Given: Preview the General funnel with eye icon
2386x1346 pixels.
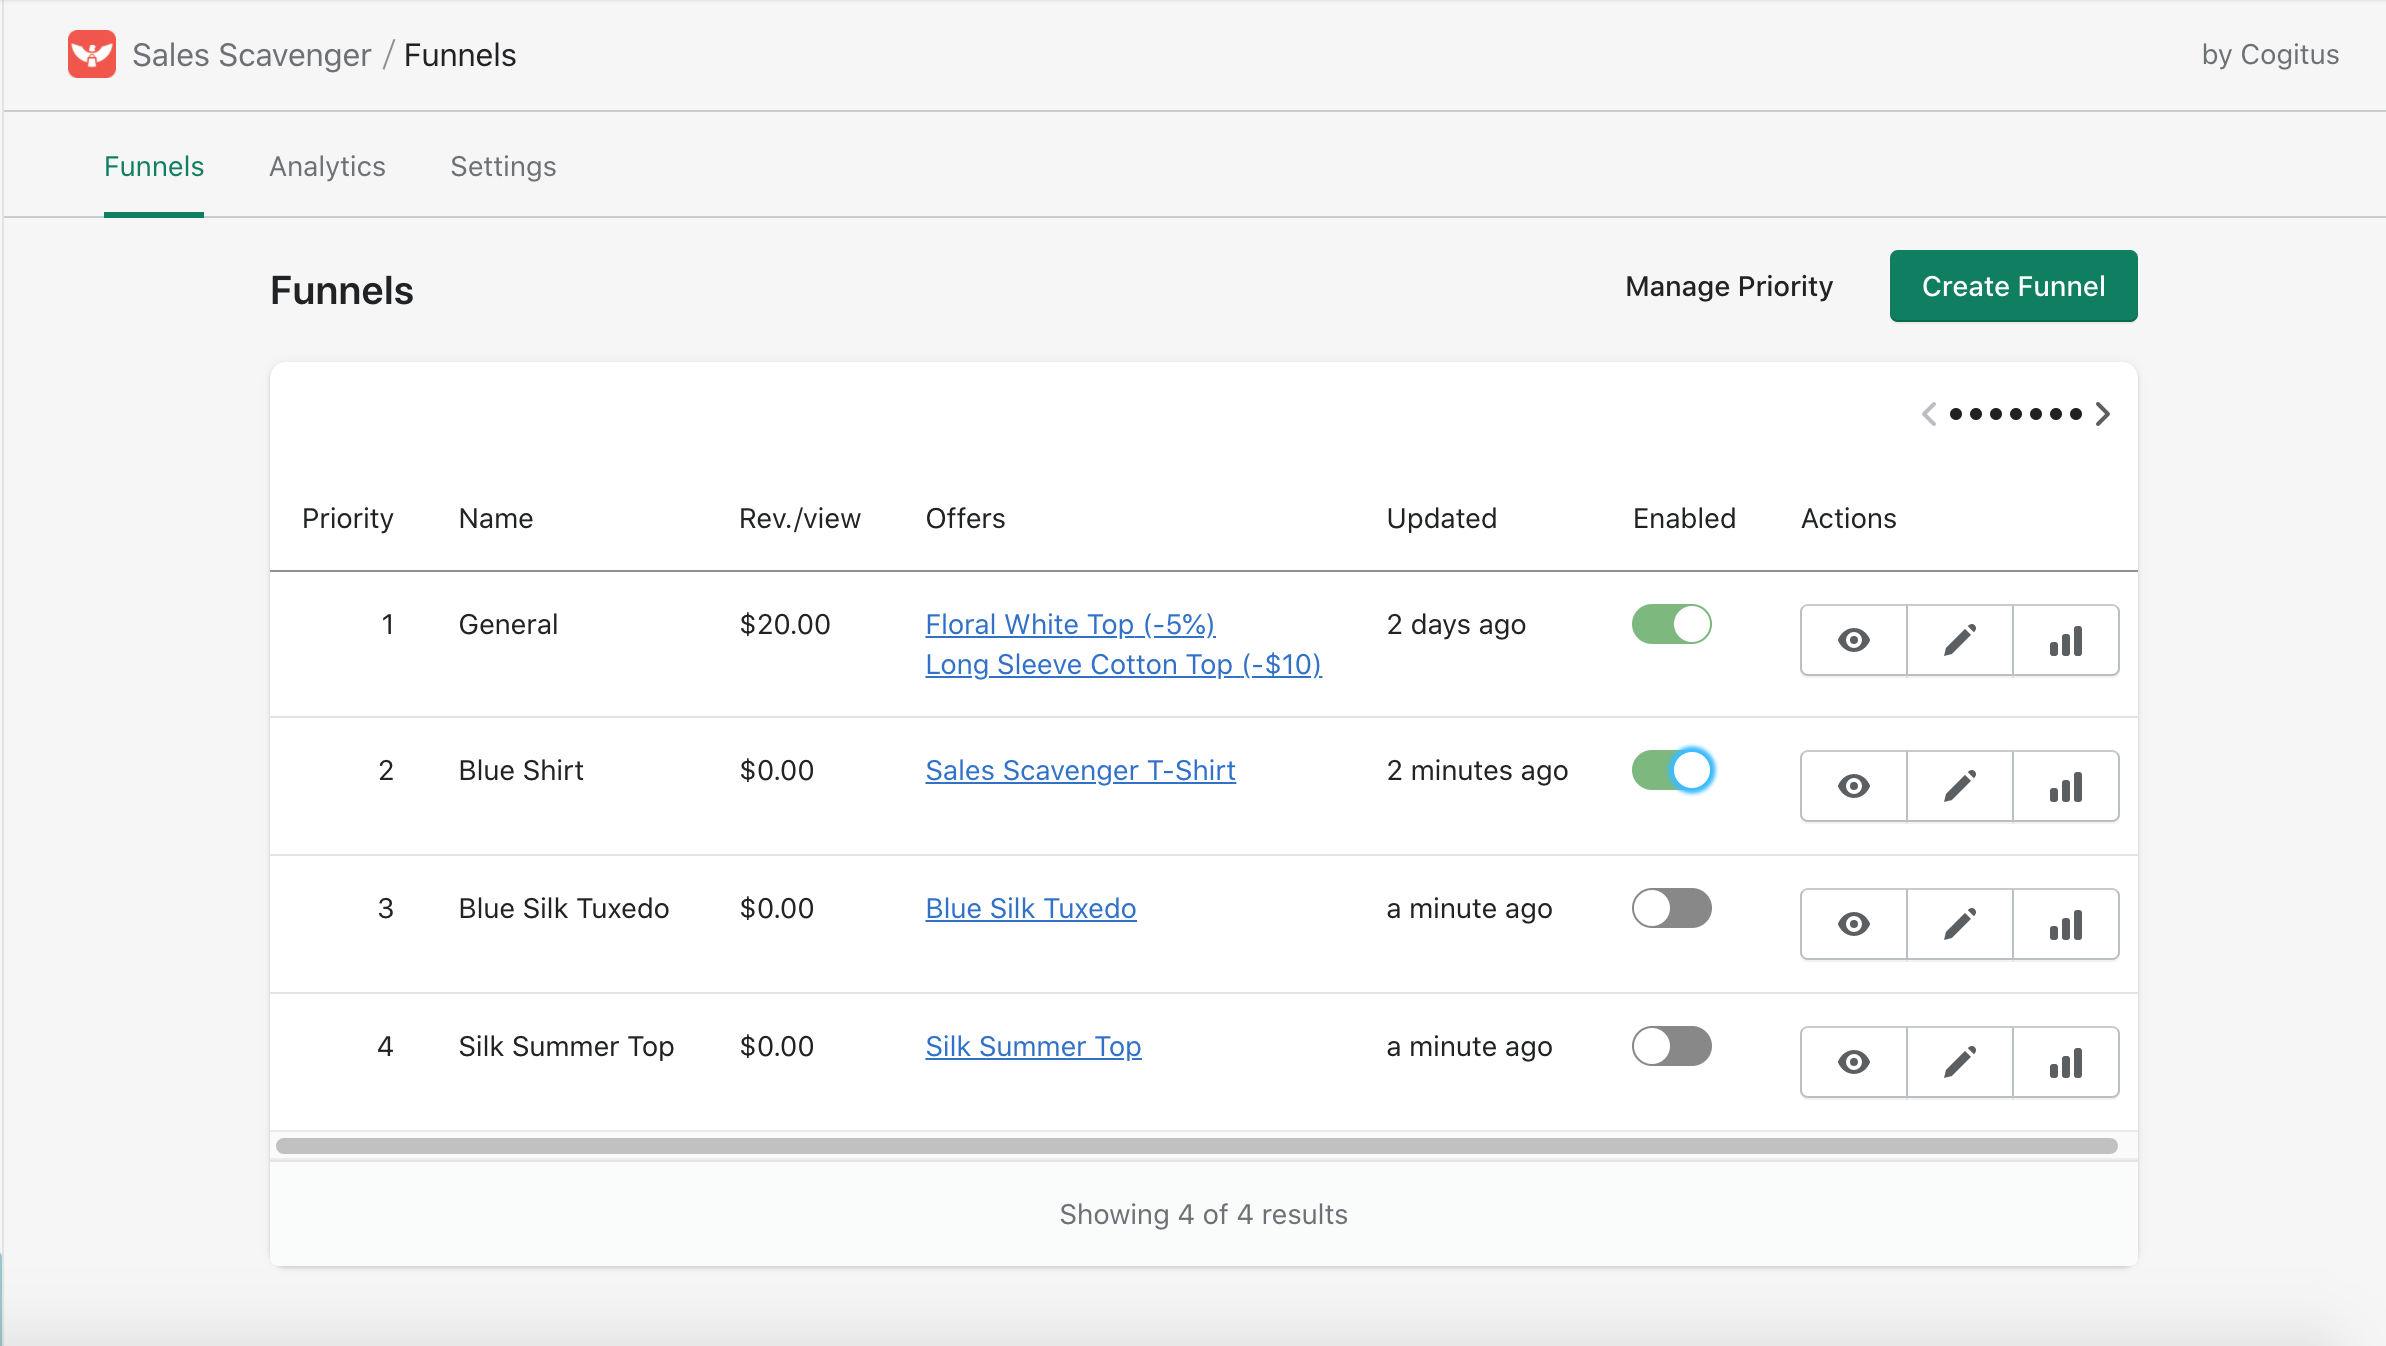Looking at the screenshot, I should tap(1853, 640).
